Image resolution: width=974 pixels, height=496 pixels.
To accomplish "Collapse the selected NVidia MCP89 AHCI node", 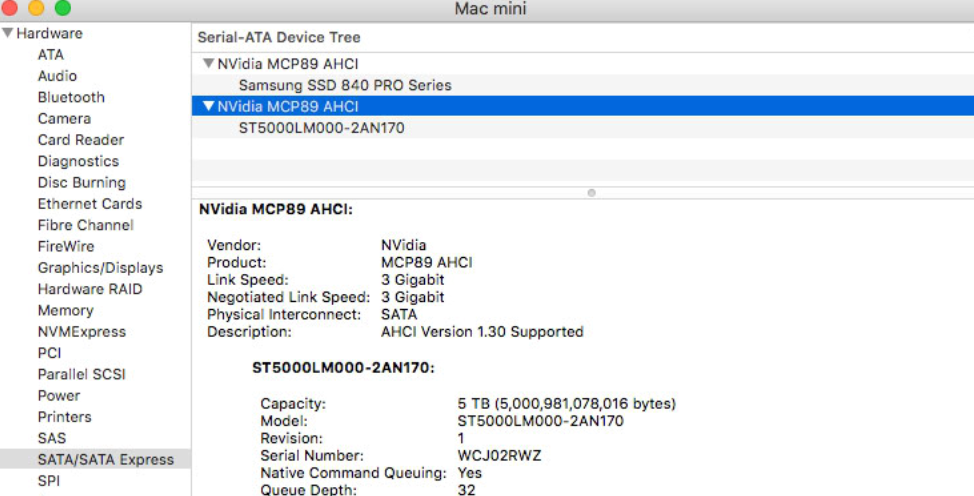I will [x=209, y=106].
